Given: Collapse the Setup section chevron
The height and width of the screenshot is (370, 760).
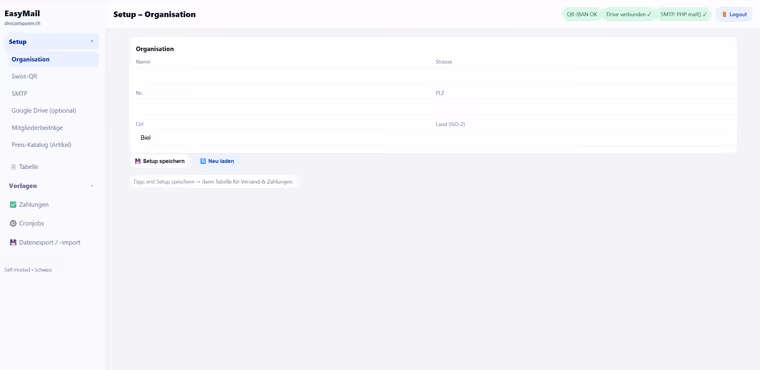Looking at the screenshot, I should (92, 42).
